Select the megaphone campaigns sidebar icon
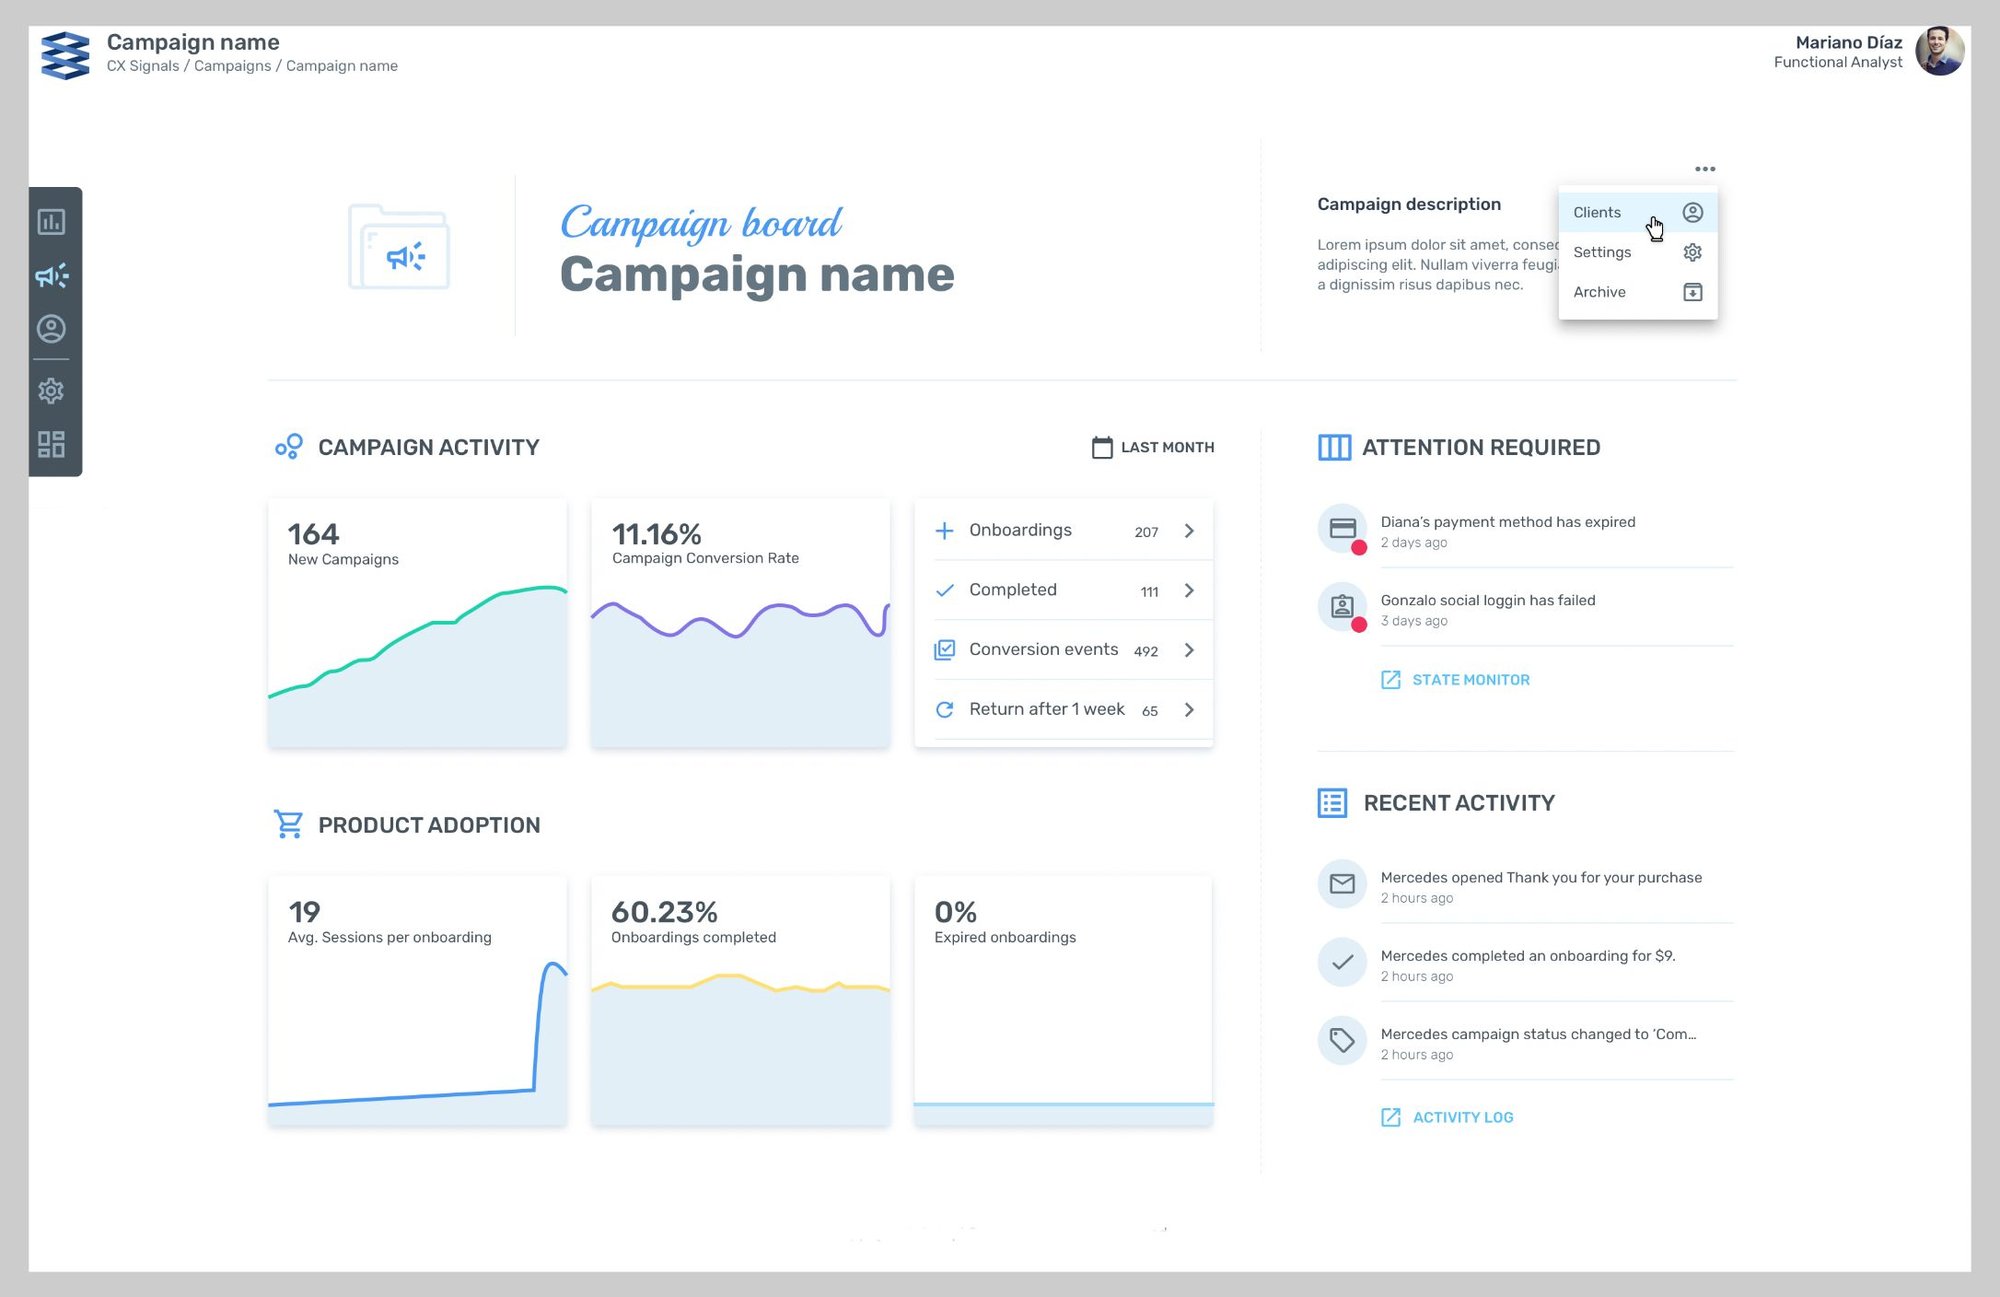The width and height of the screenshot is (2000, 1297). pos(51,276)
